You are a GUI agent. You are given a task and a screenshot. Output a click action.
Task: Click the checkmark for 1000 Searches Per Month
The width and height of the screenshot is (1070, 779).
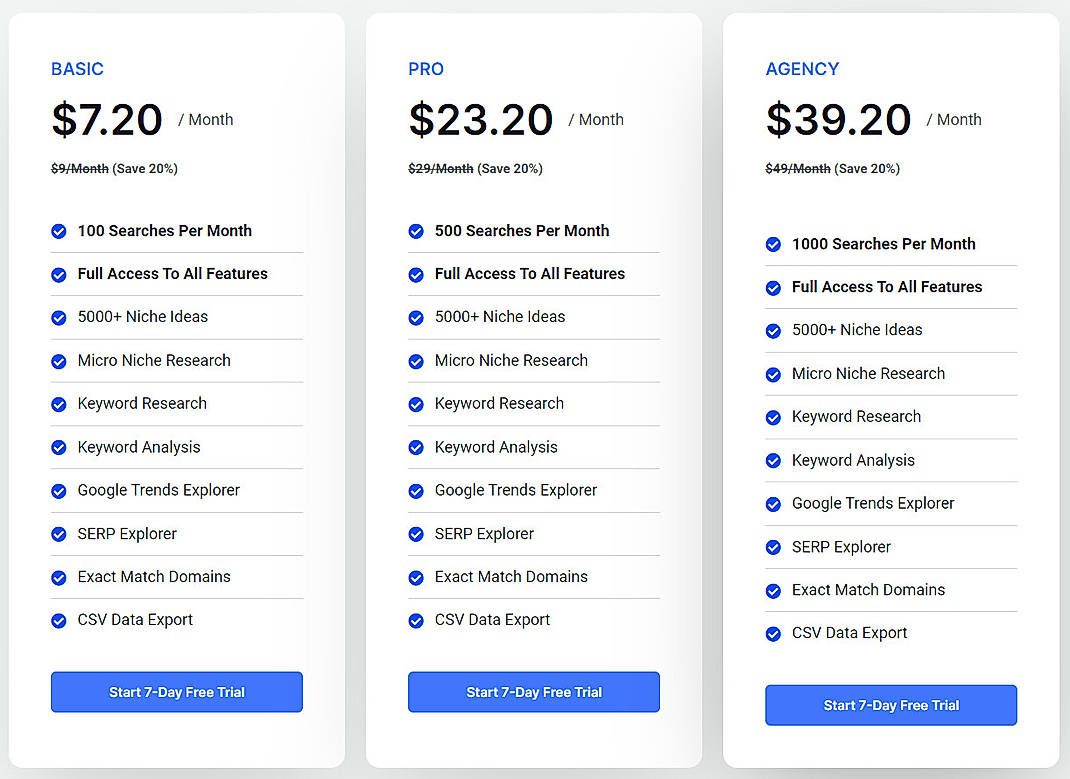point(773,244)
